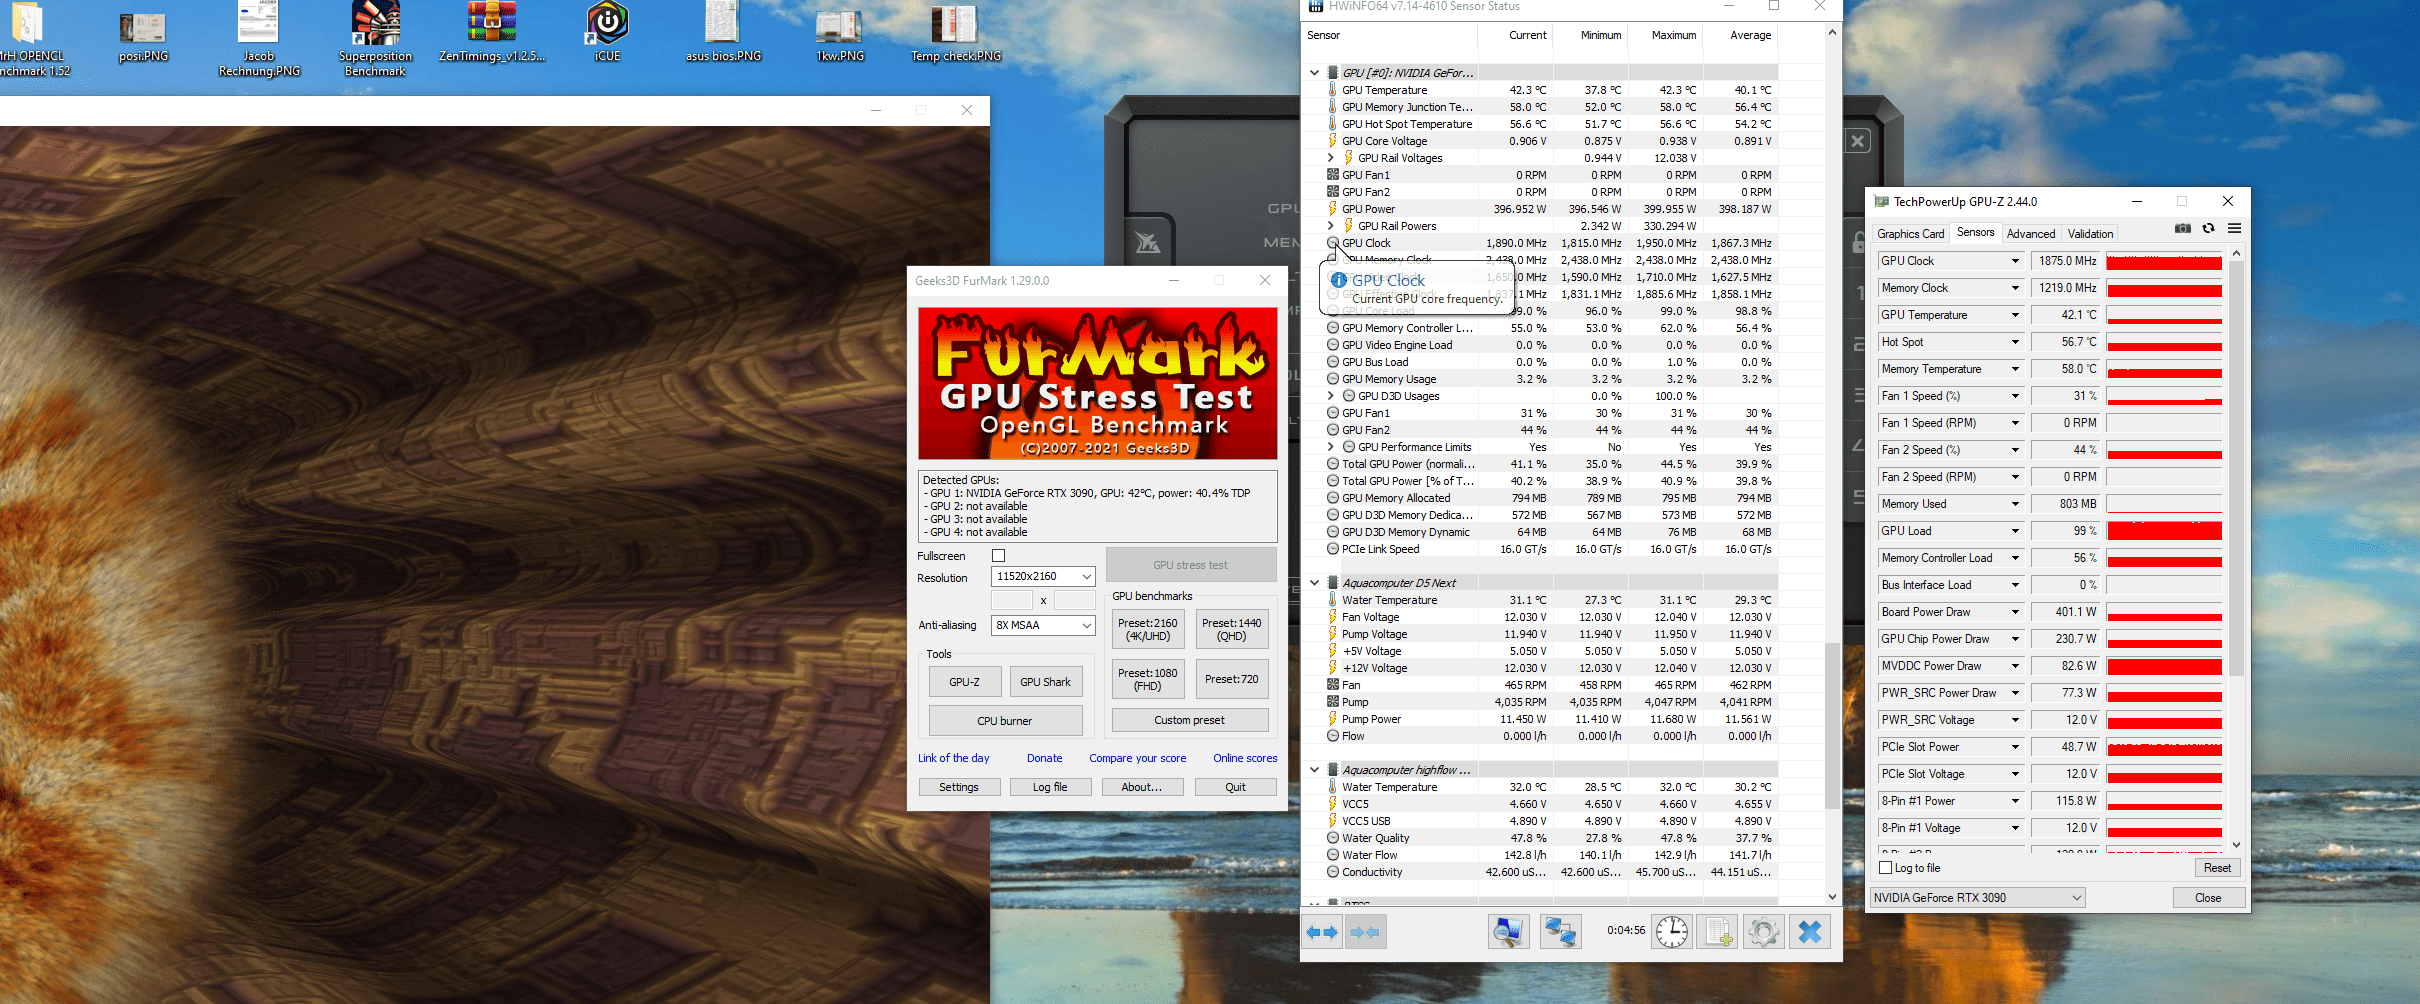The width and height of the screenshot is (2420, 1004).
Task: Start FurMark GPU stress test button
Action: 1190,565
